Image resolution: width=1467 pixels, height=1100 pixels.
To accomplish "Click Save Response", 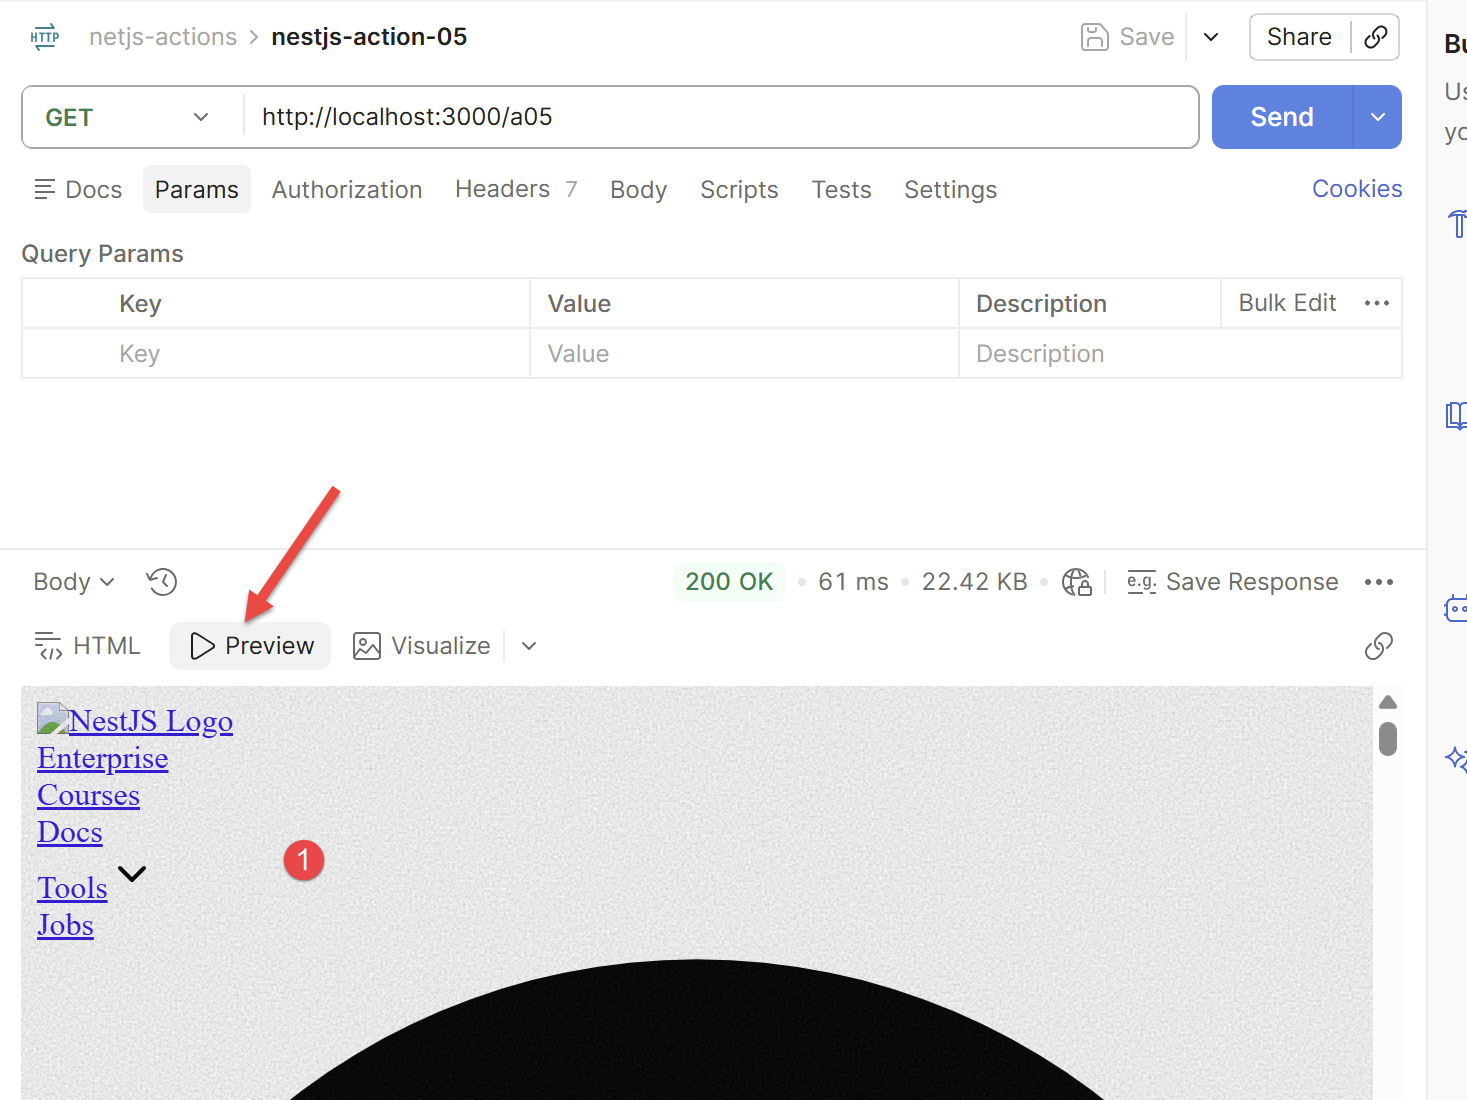I will (x=1232, y=582).
